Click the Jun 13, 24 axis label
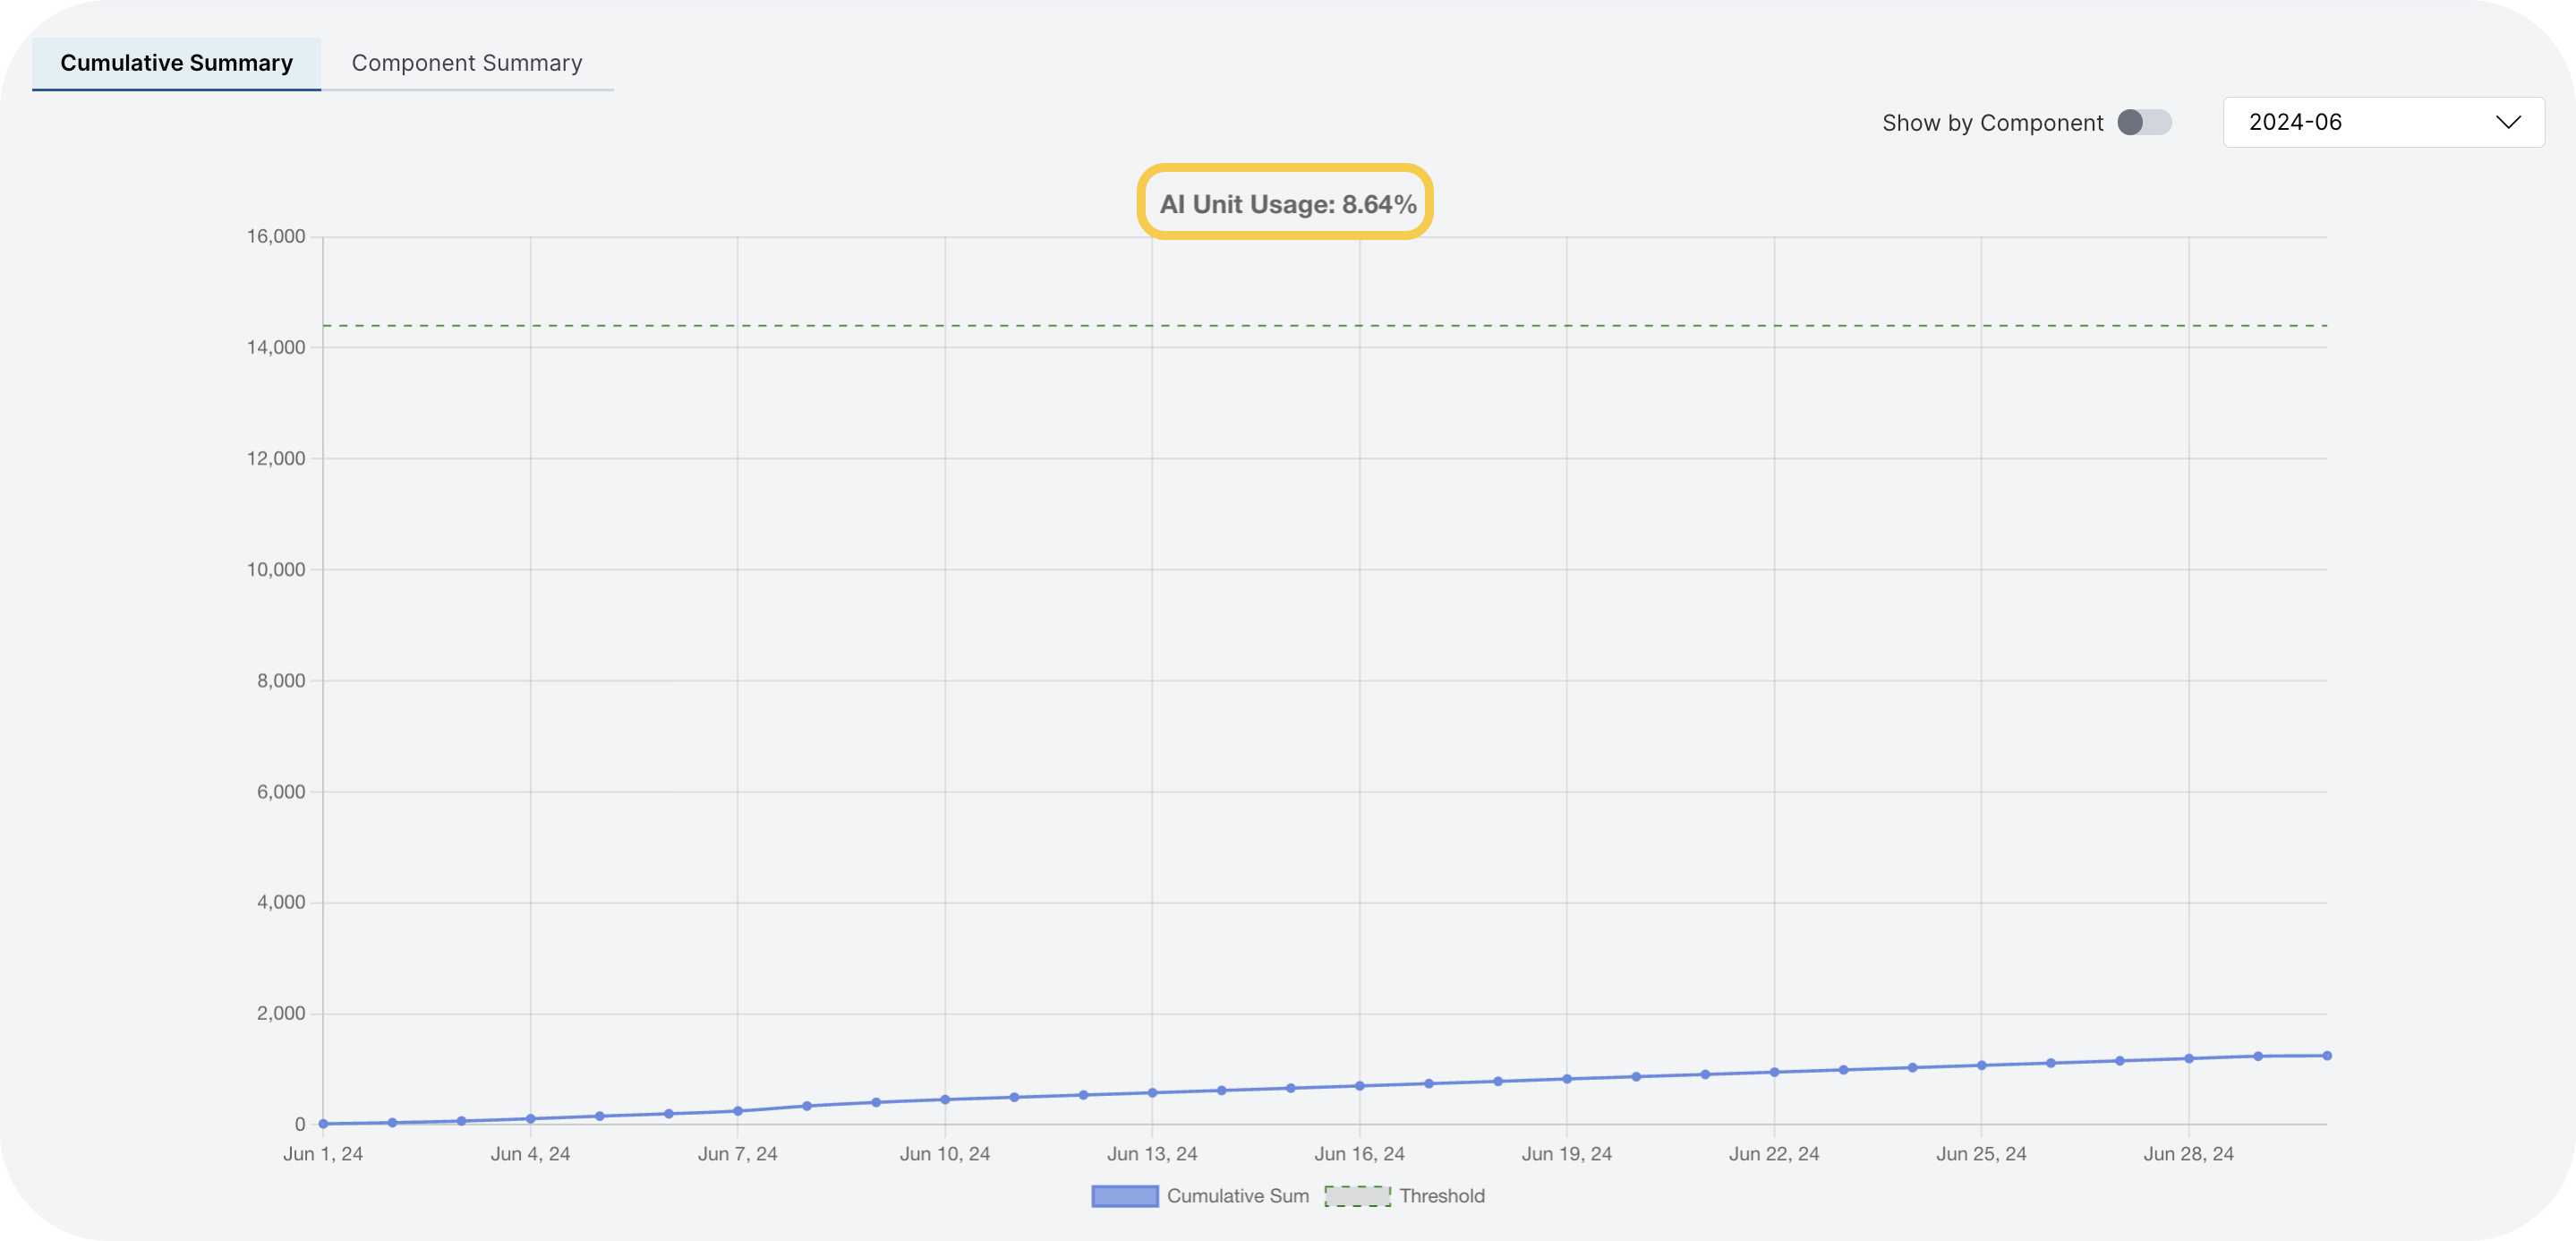The width and height of the screenshot is (2576, 1241). [x=1152, y=1153]
